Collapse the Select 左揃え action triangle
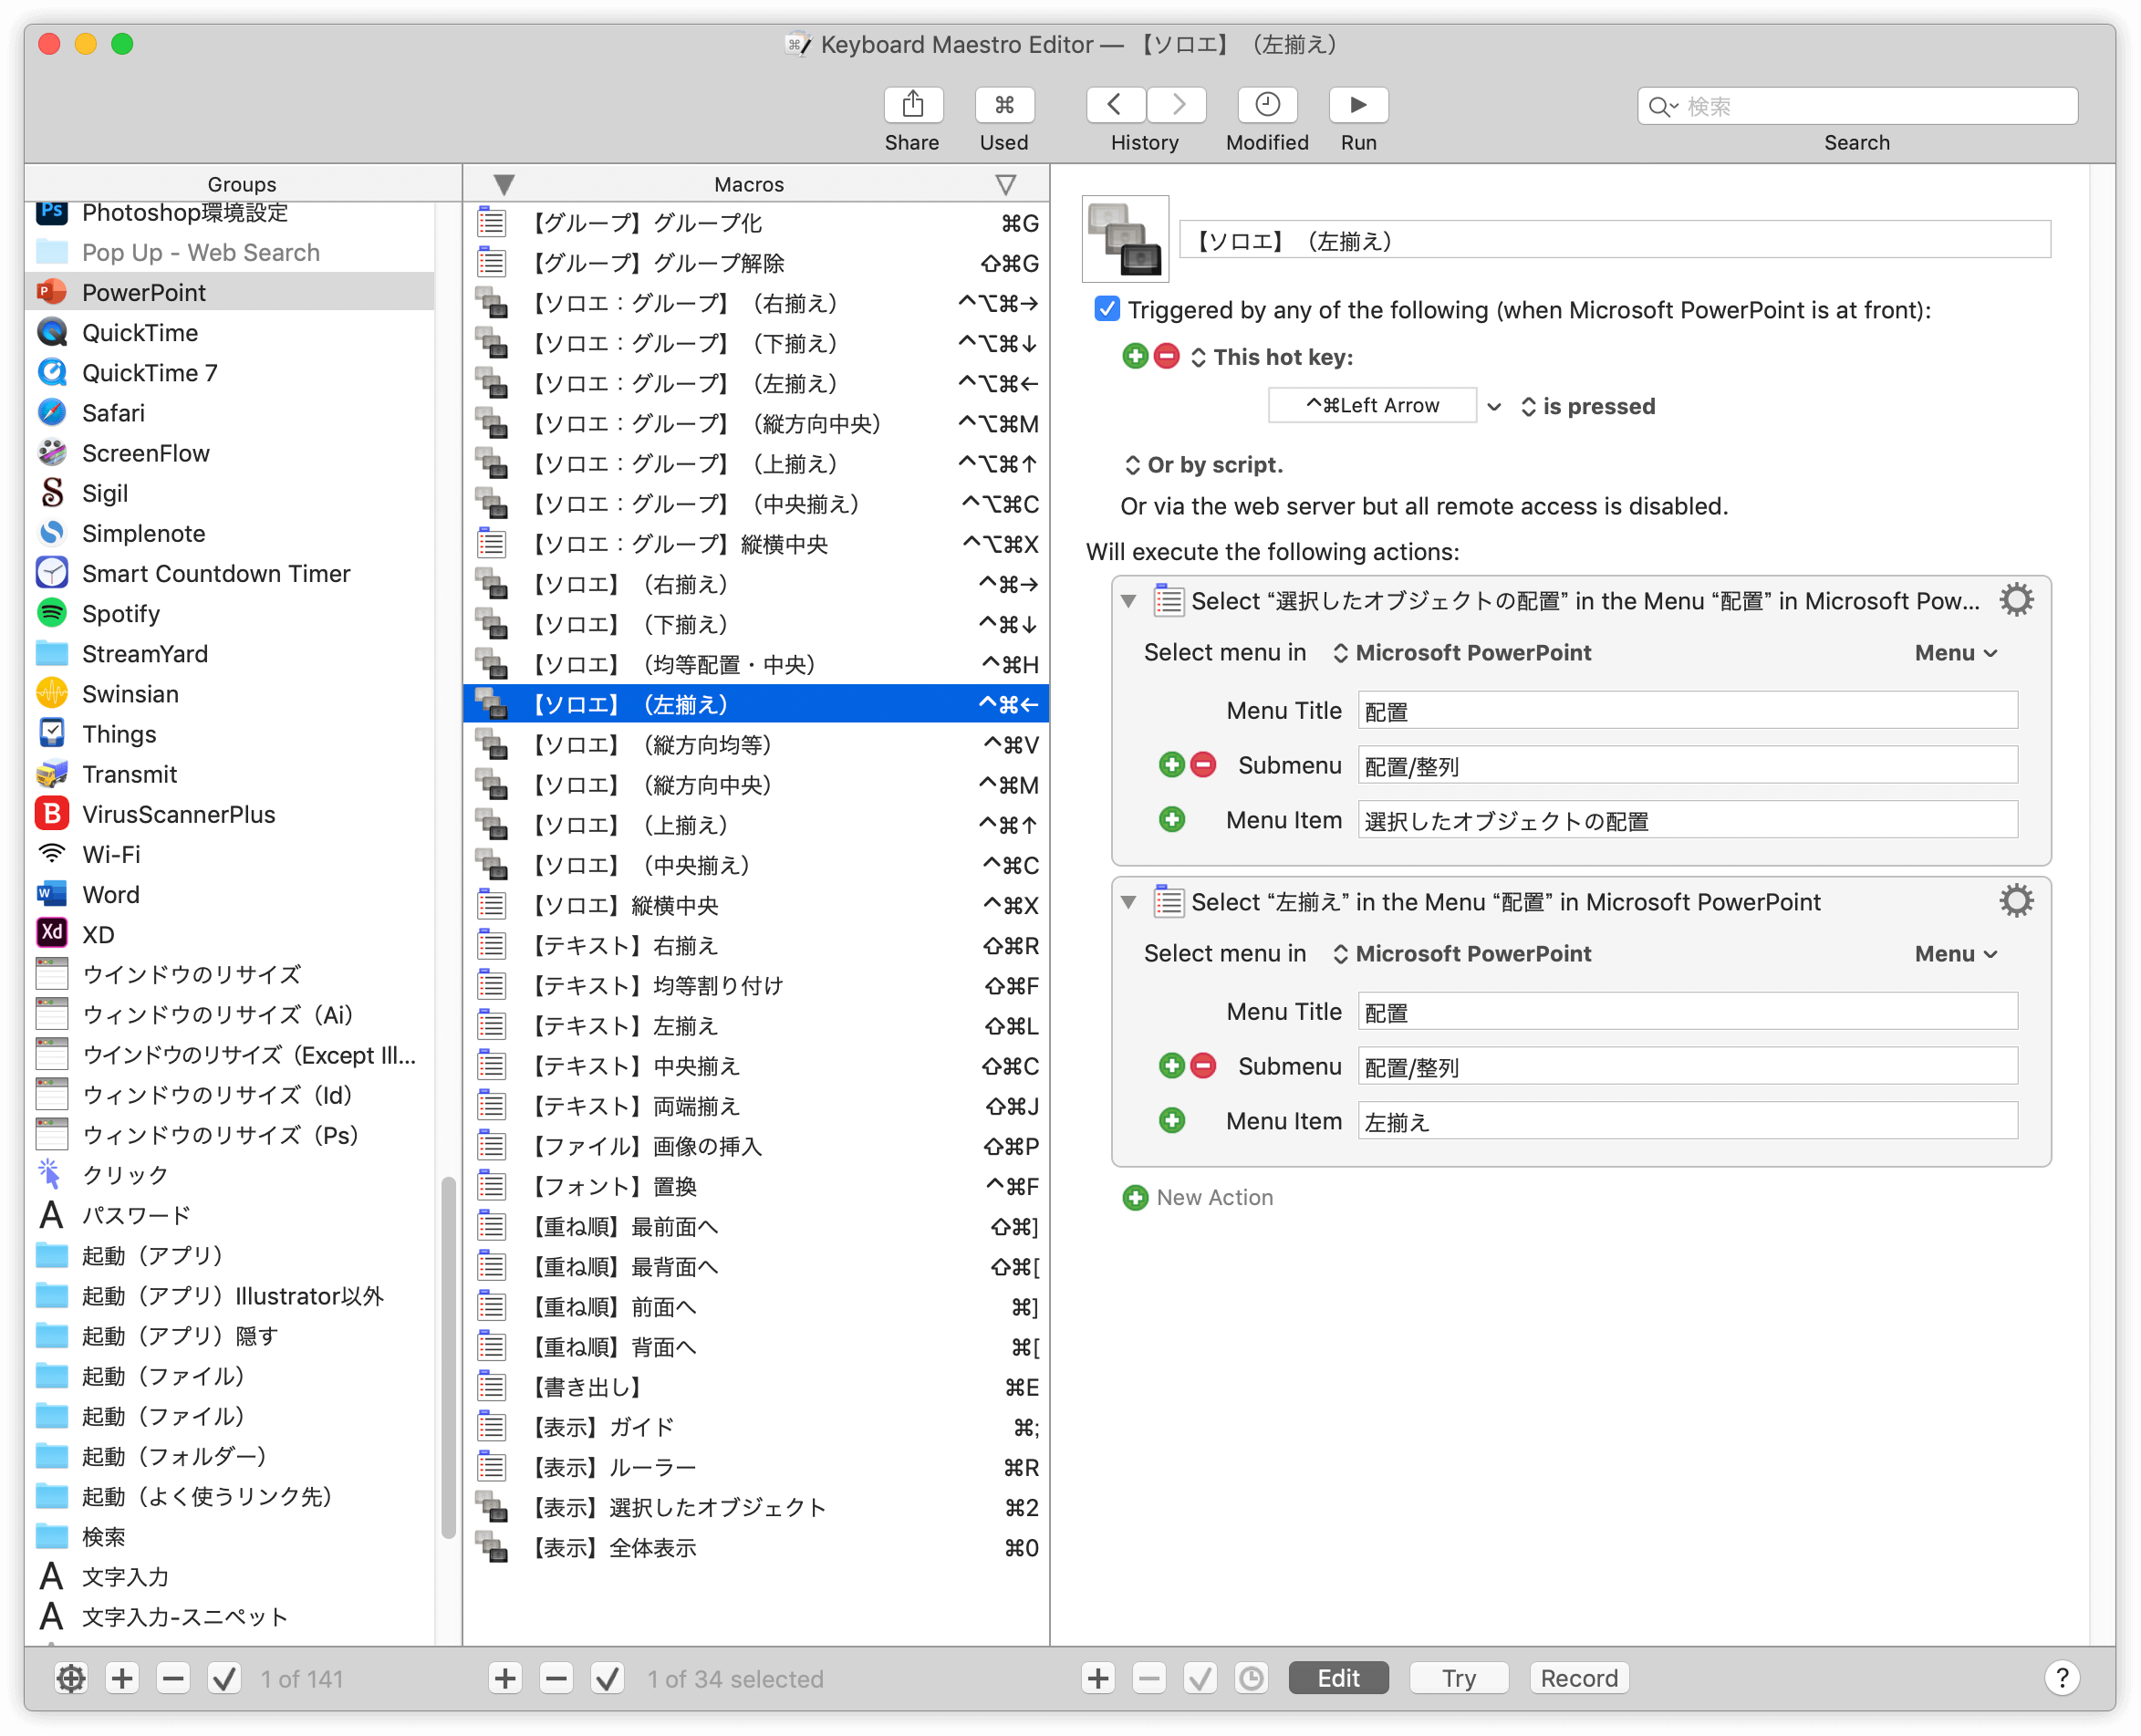This screenshot has height=1736, width=2141. (x=1128, y=902)
